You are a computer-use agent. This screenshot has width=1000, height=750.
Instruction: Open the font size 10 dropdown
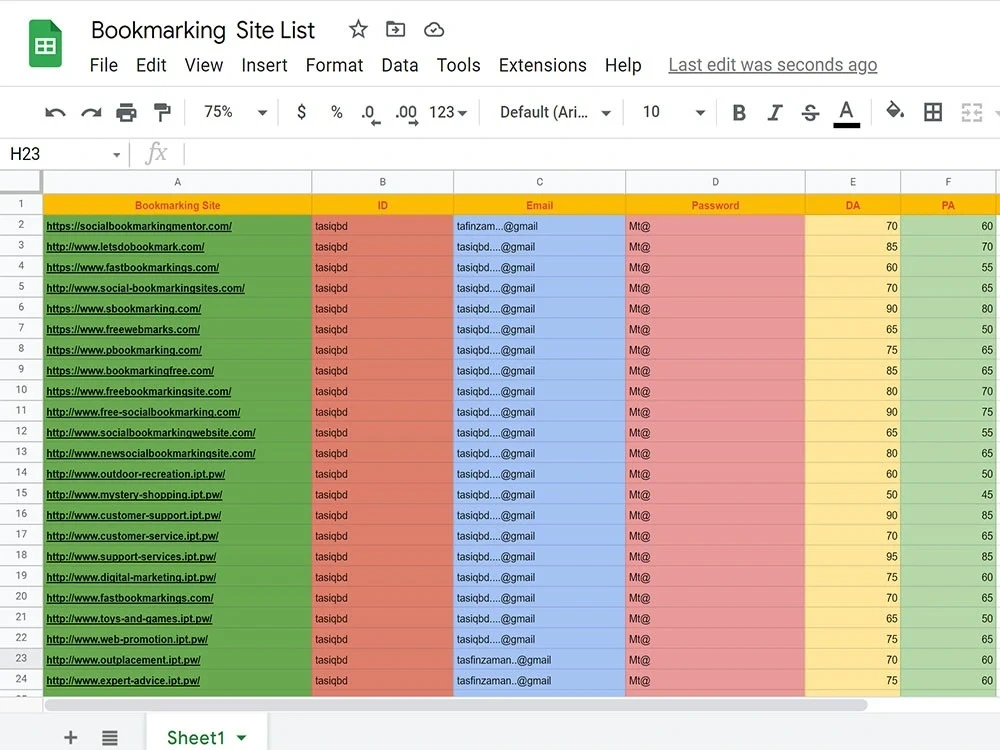673,112
